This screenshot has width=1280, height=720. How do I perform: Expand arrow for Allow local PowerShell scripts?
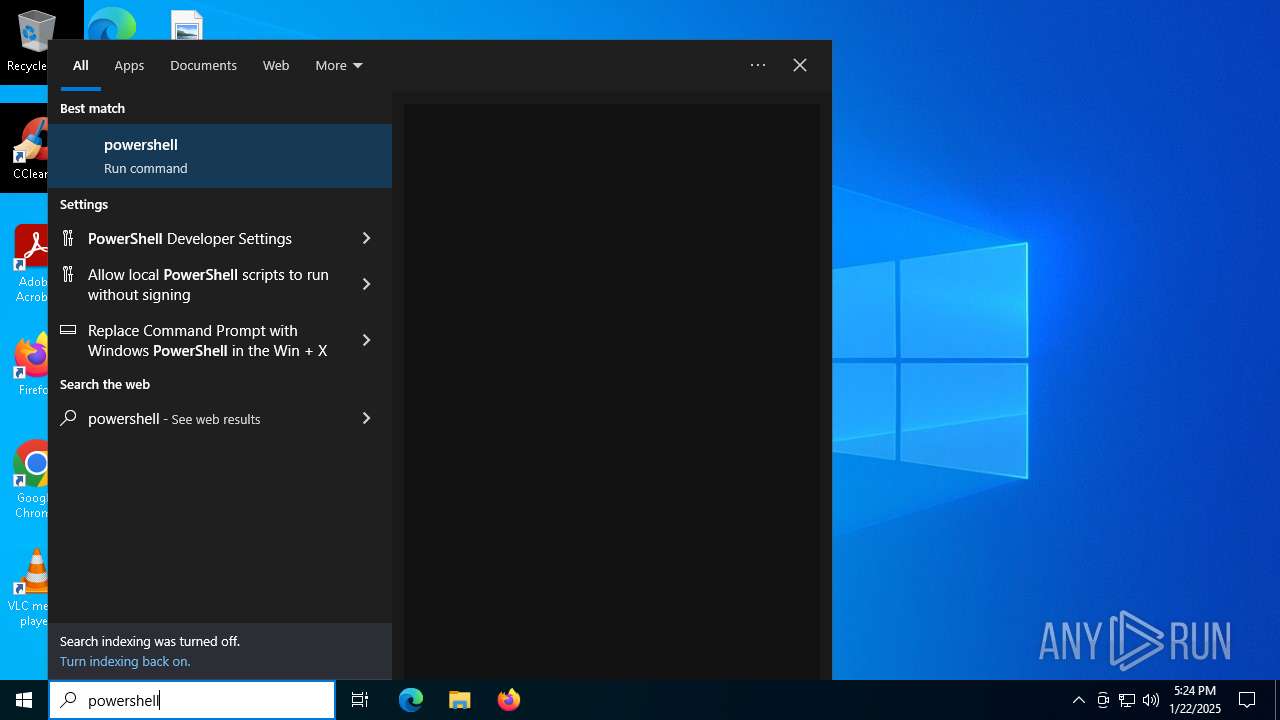click(x=366, y=284)
